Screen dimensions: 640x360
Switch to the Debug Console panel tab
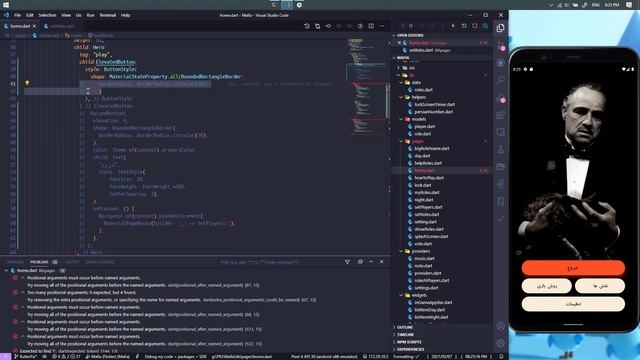100,262
